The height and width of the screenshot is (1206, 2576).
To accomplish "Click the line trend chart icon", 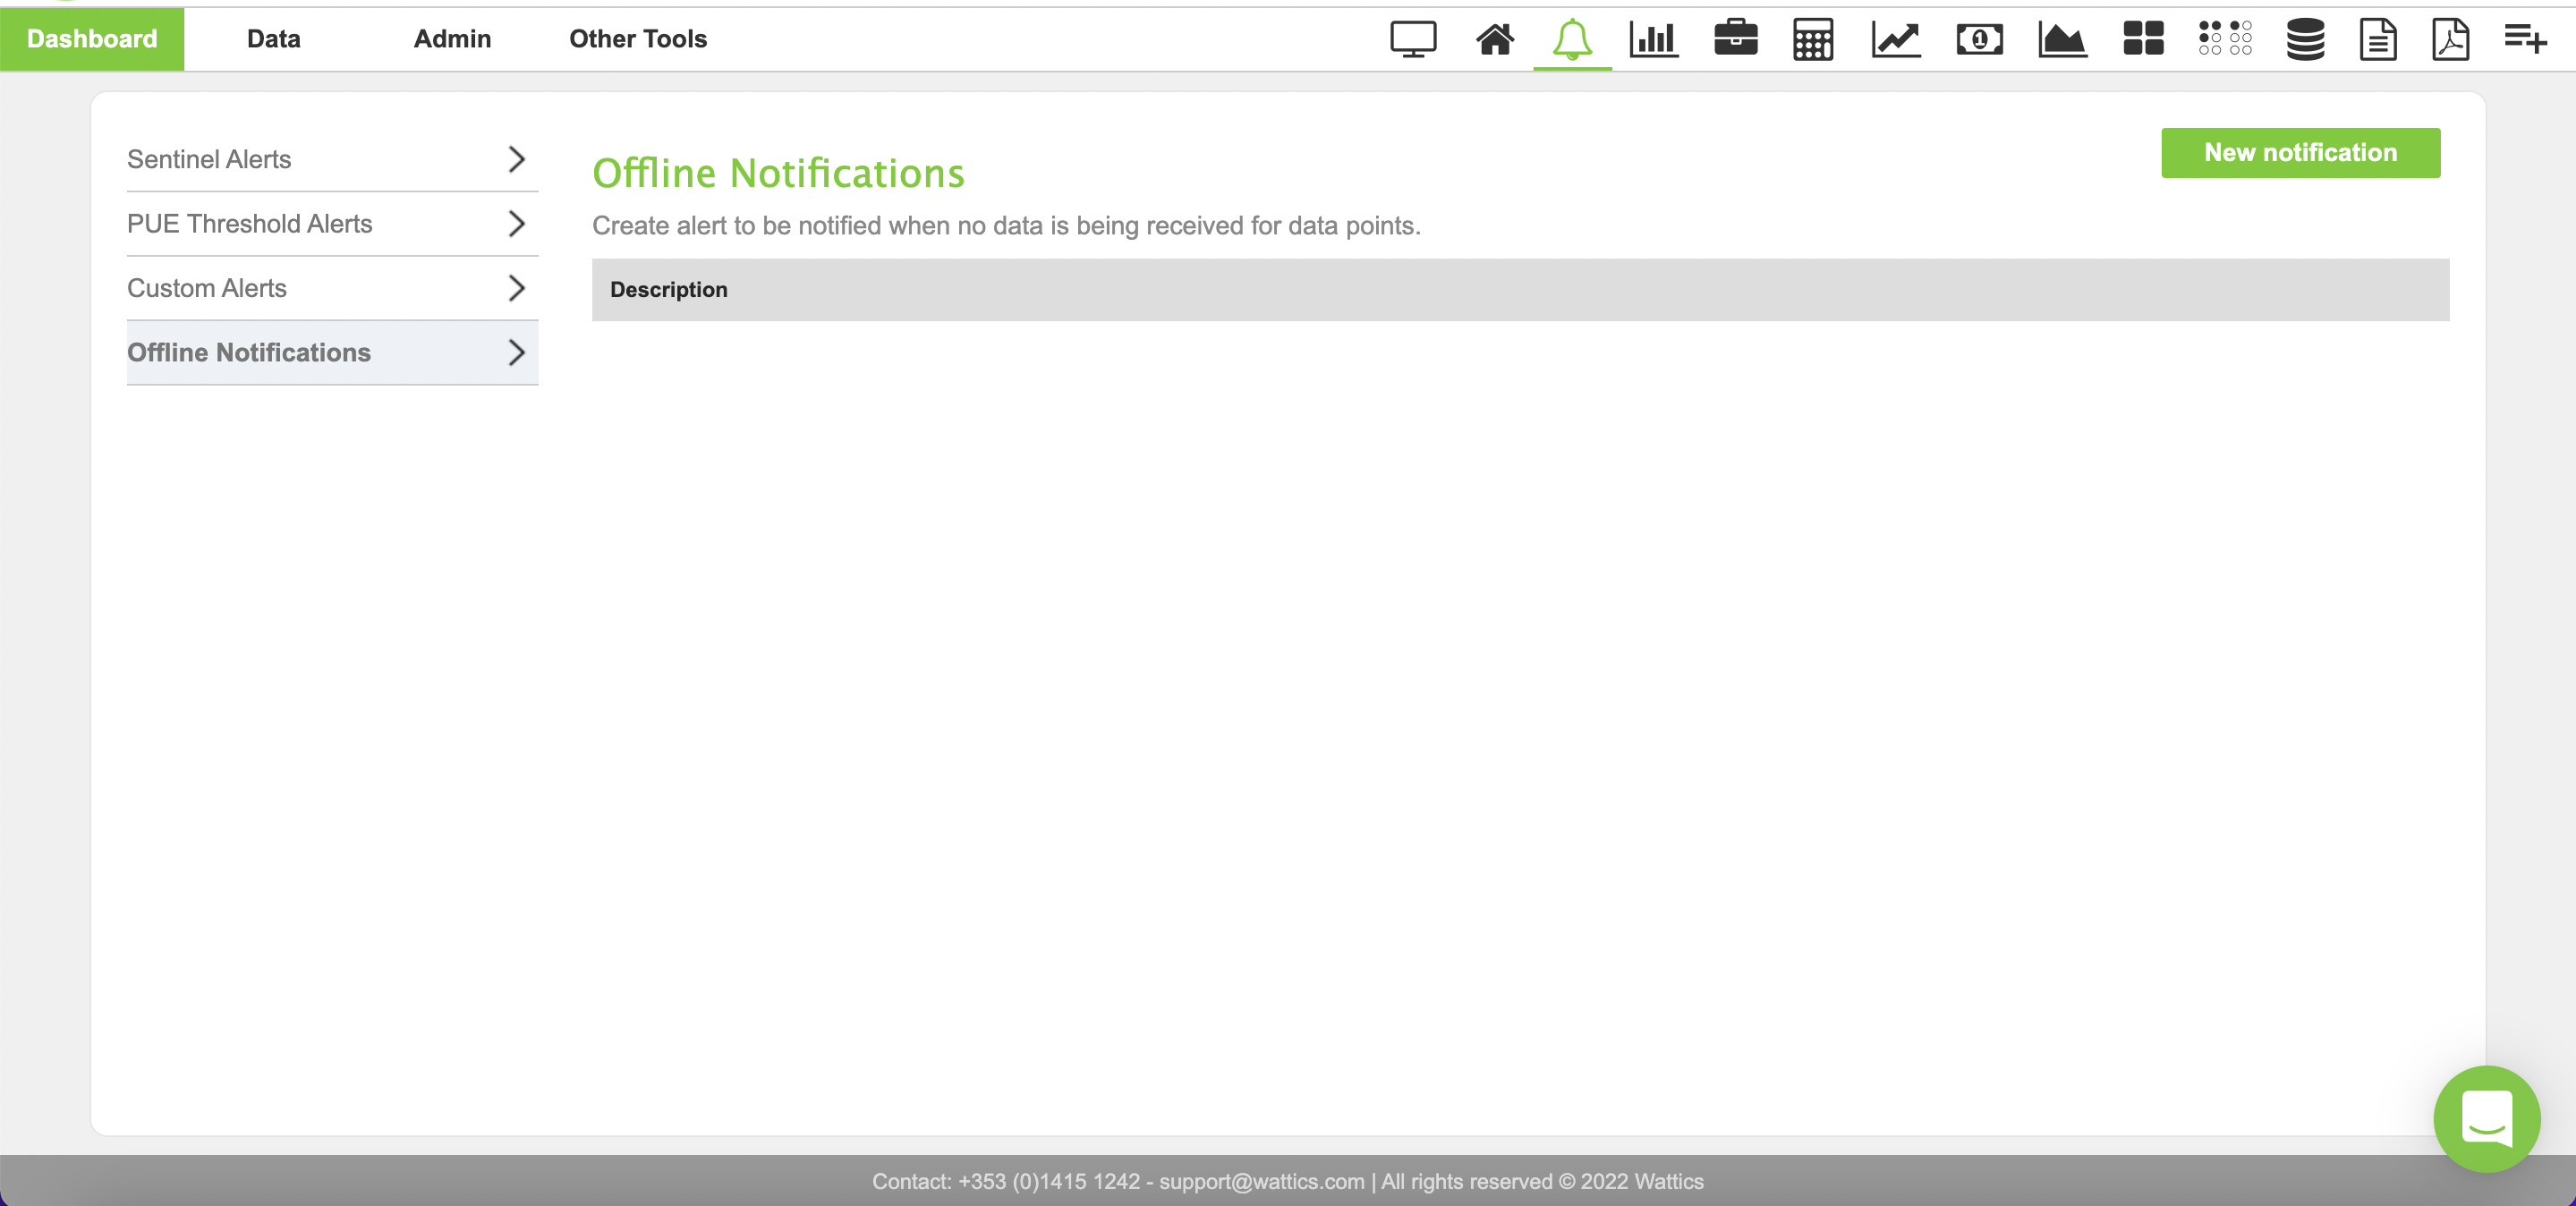I will pos(1895,39).
